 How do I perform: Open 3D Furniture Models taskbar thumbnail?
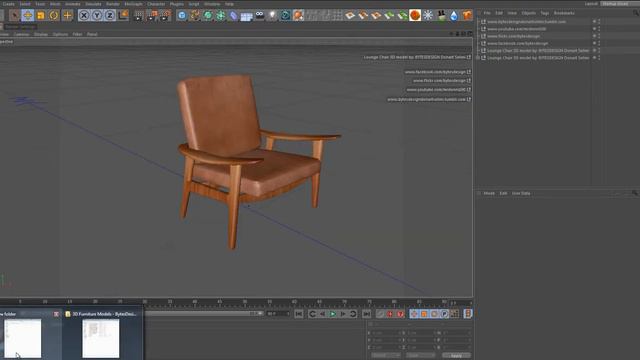click(101, 339)
